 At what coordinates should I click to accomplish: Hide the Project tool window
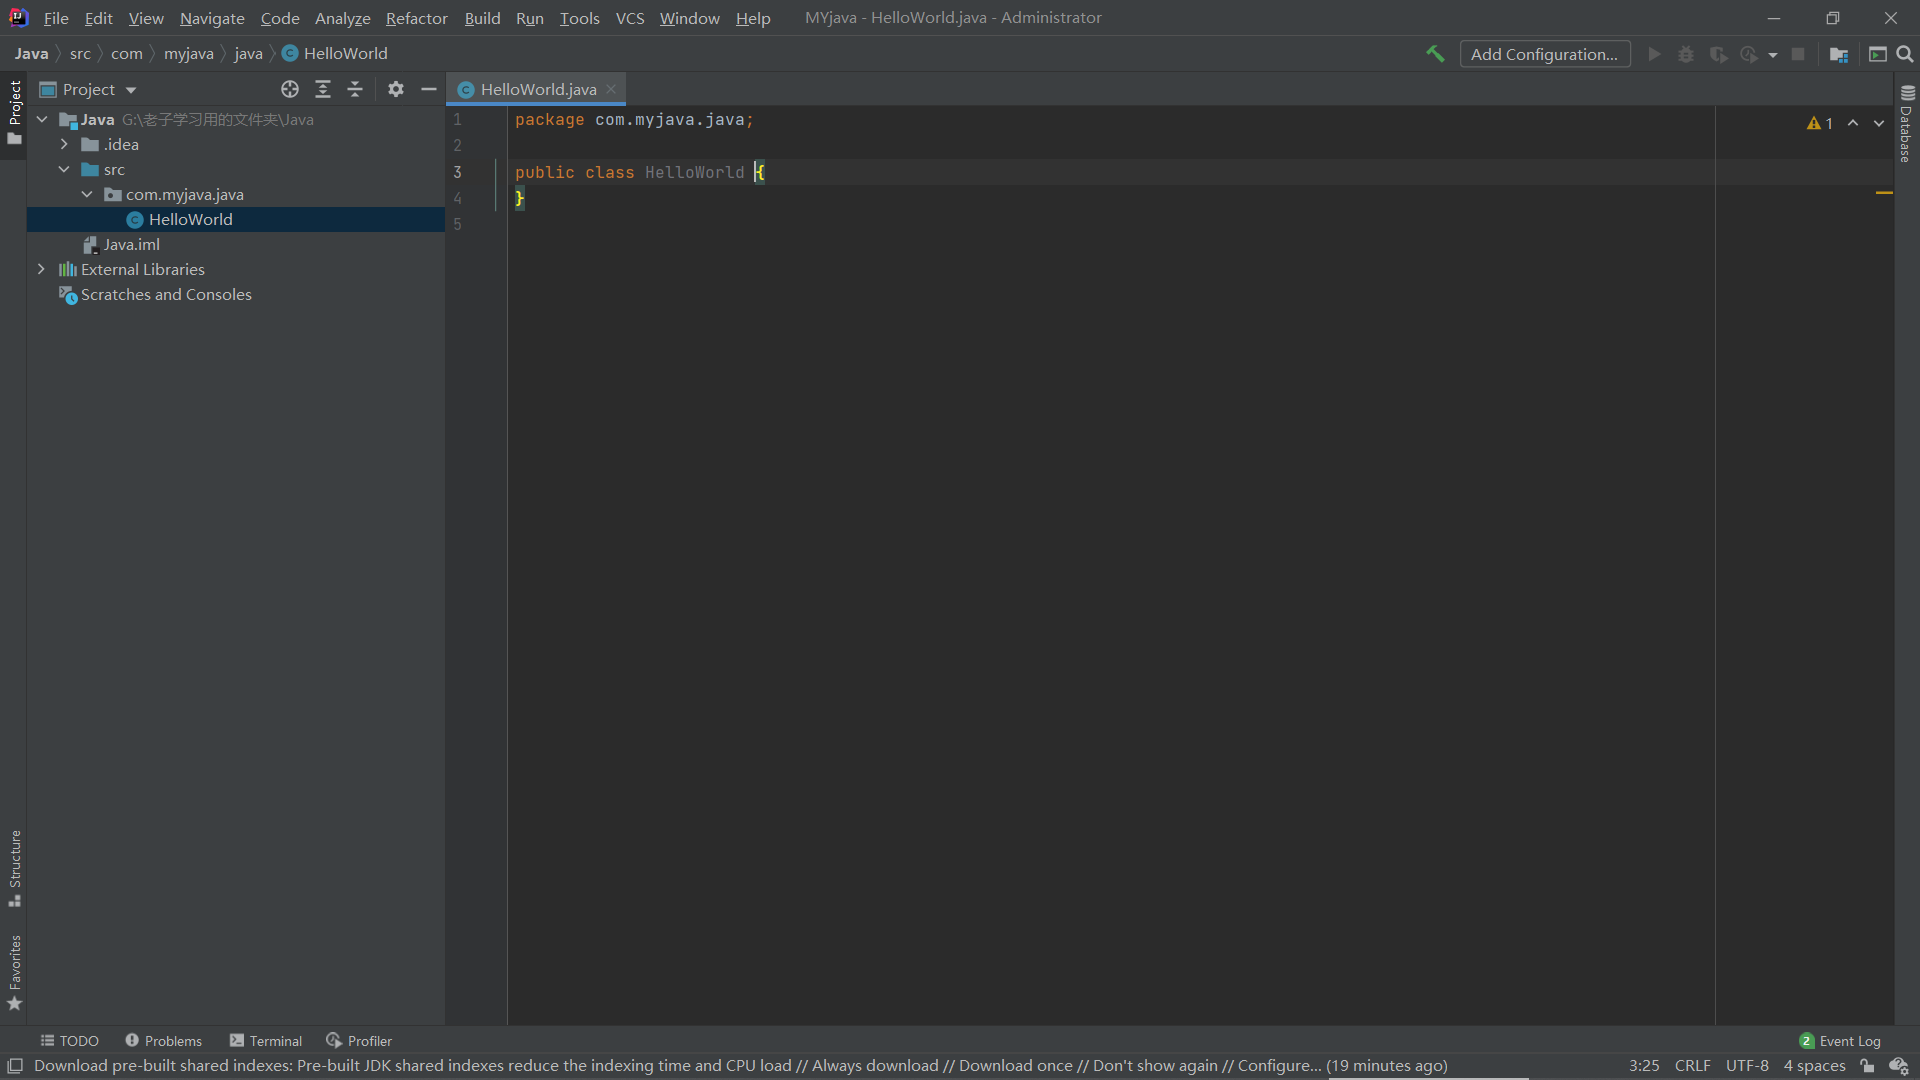[429, 89]
